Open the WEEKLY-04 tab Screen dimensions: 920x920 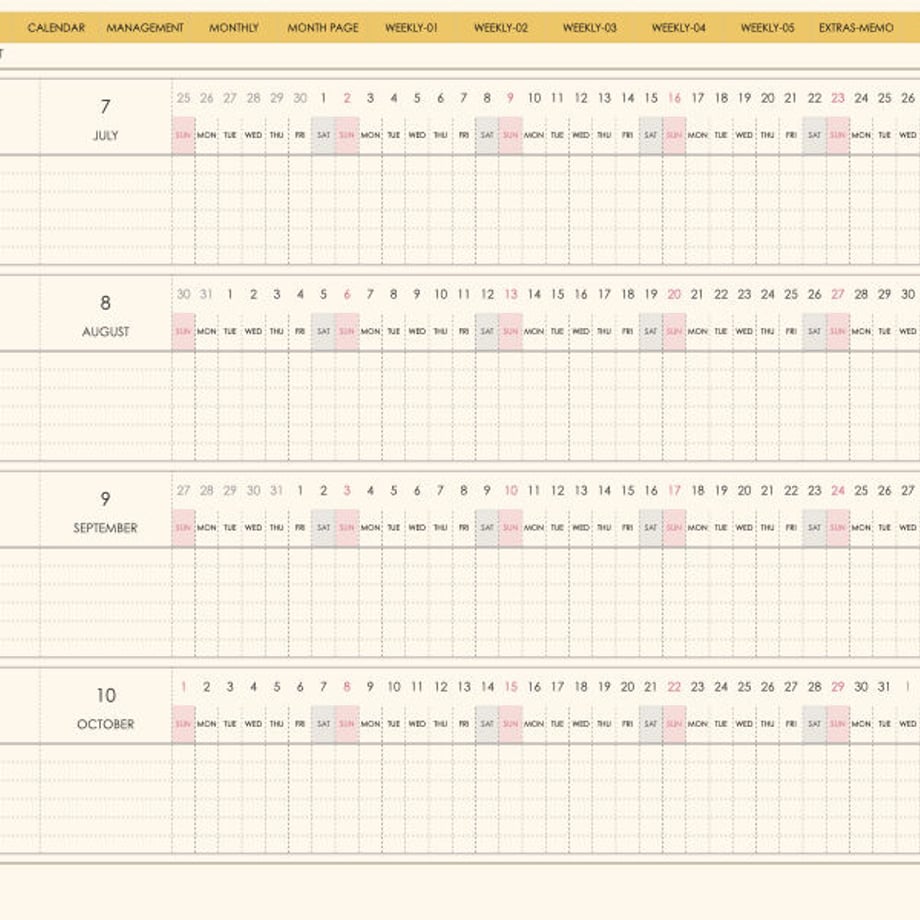(x=679, y=28)
